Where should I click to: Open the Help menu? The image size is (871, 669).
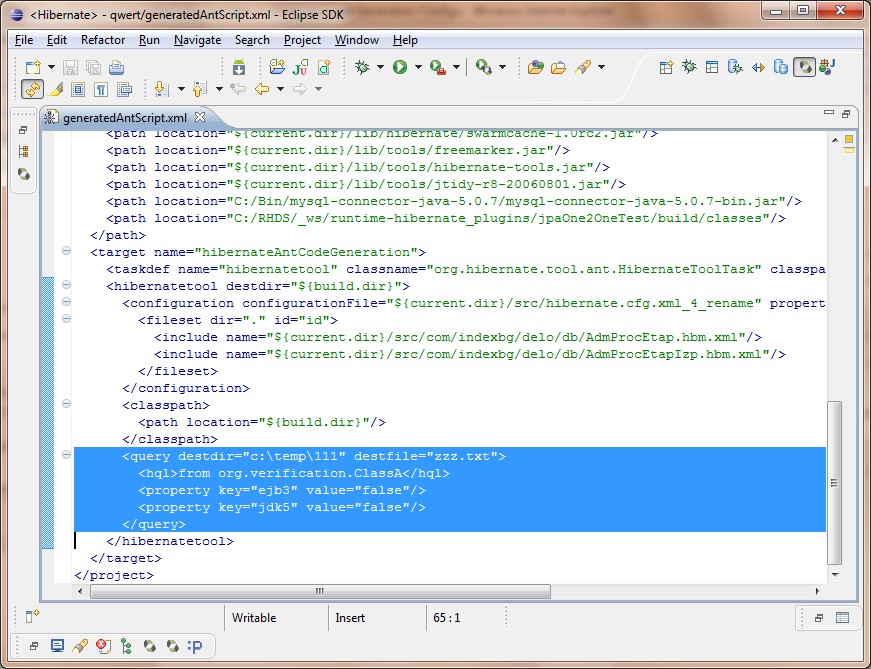tap(405, 40)
